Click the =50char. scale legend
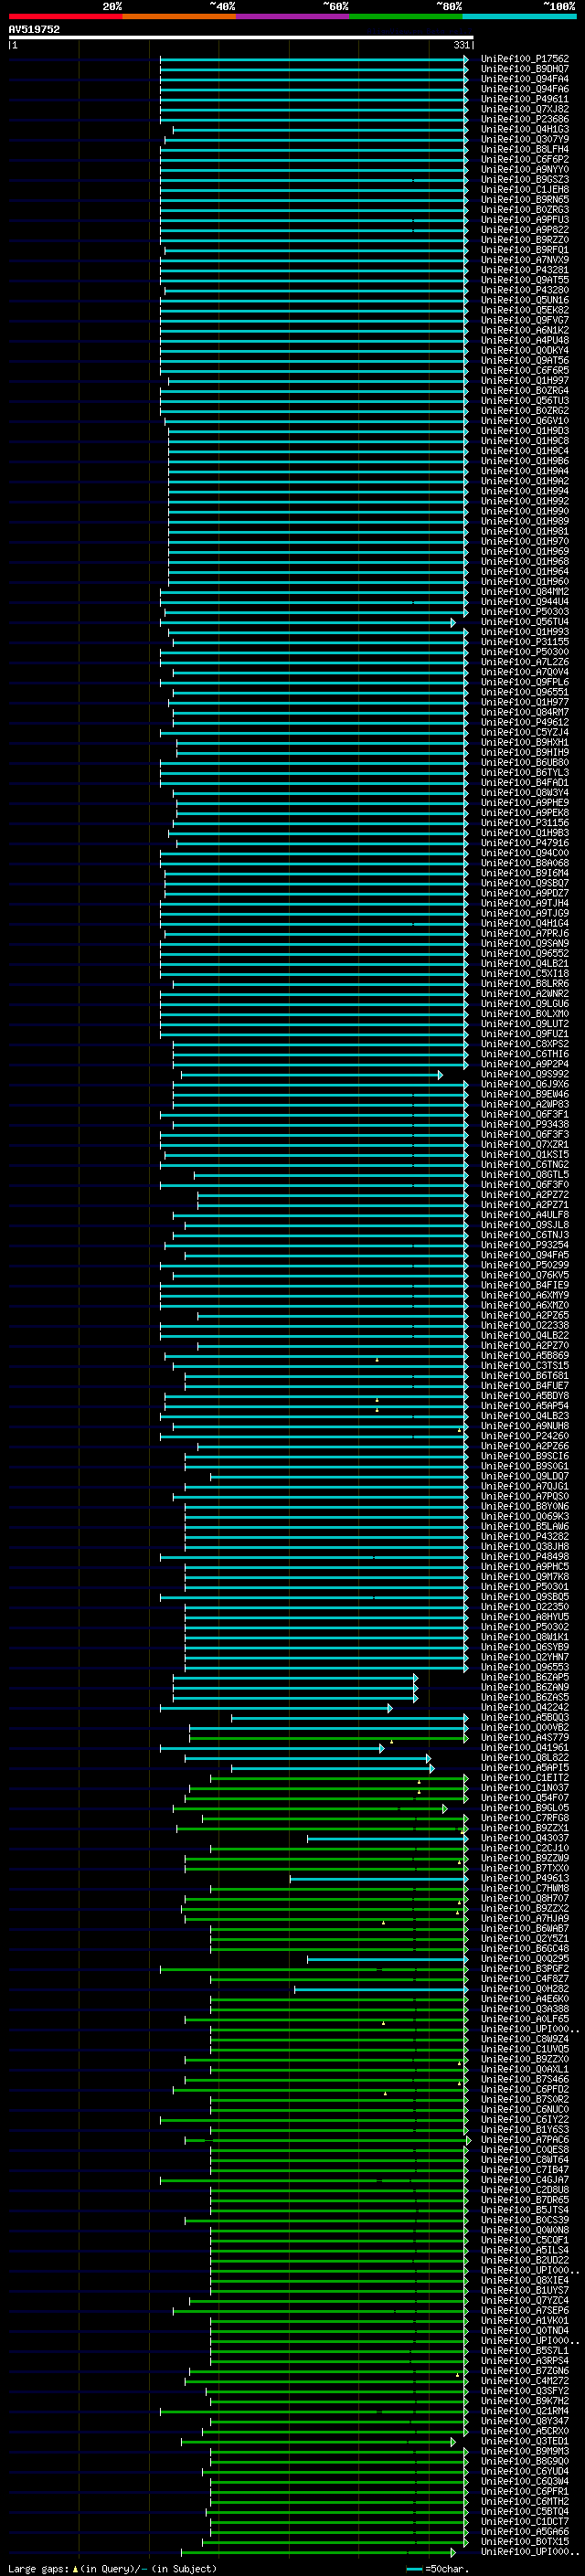 (x=440, y=2568)
